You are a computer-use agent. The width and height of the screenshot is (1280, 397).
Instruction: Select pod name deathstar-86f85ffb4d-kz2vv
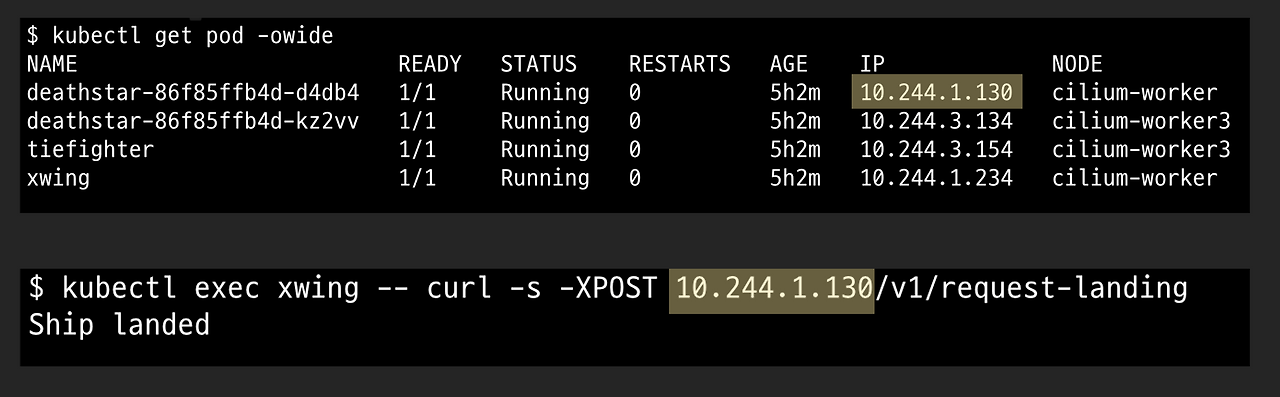pos(193,121)
